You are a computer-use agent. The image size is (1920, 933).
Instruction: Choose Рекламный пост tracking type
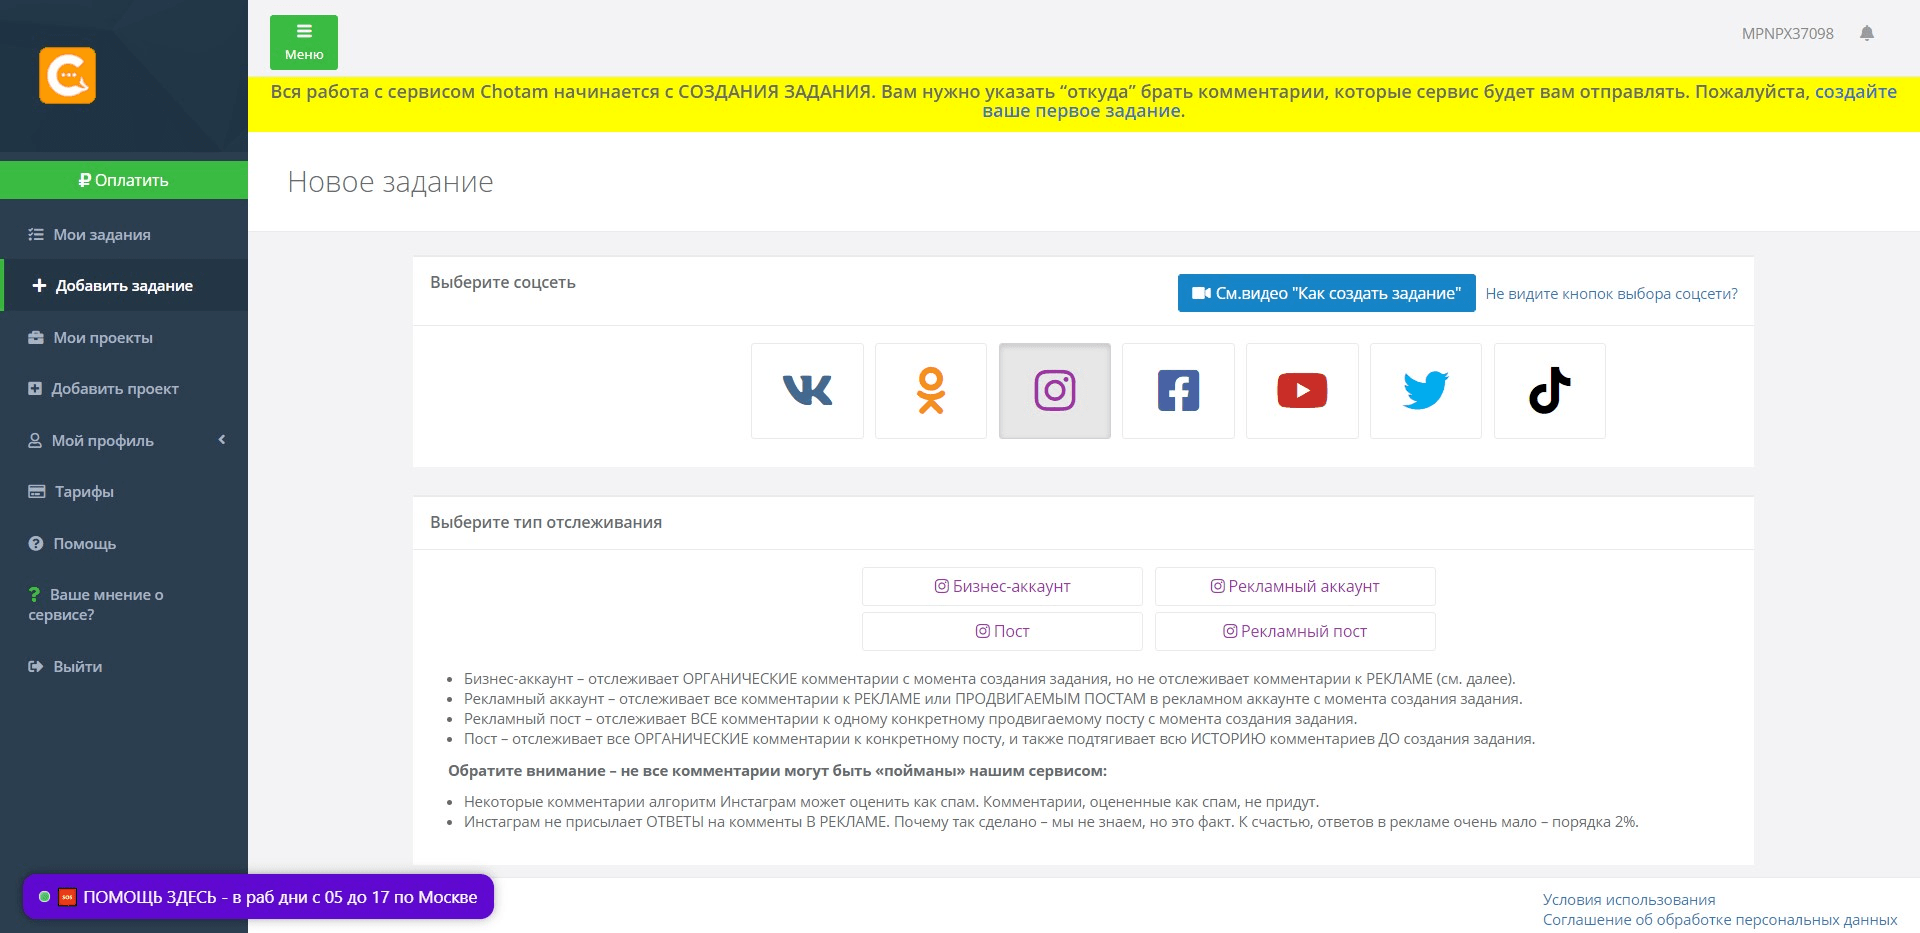pos(1295,631)
